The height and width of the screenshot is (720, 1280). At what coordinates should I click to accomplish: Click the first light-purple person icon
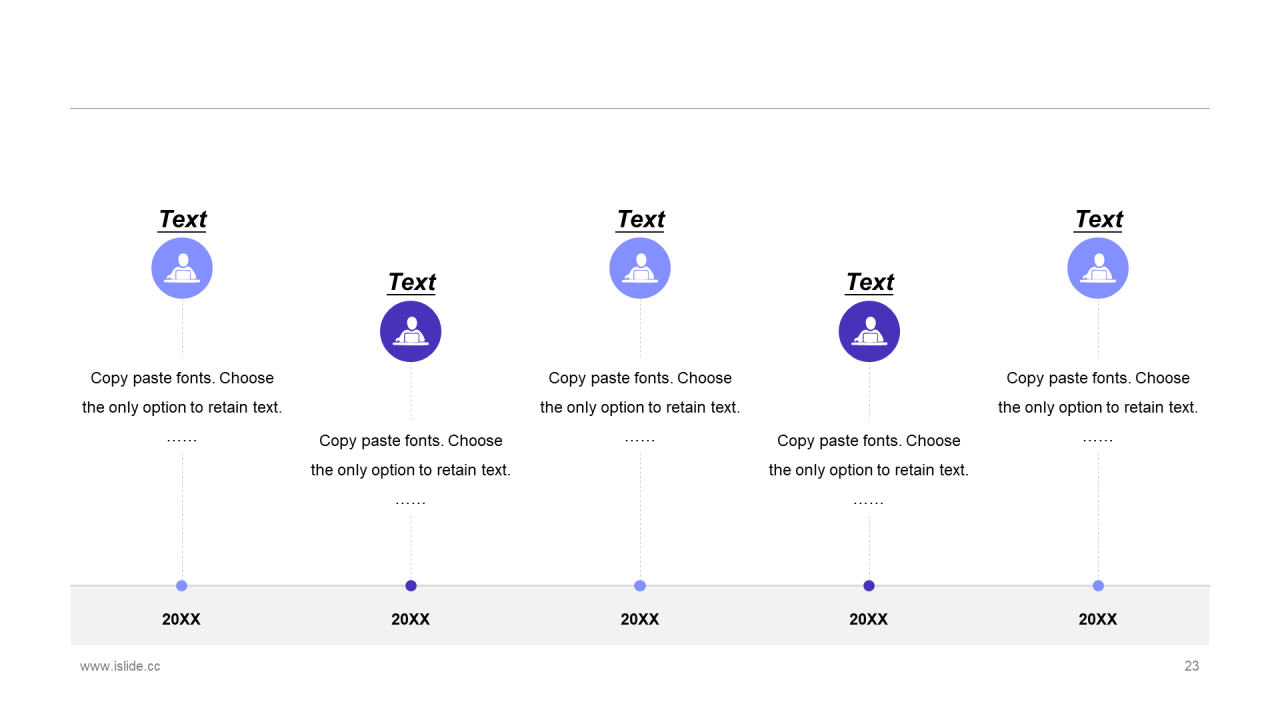tap(182, 268)
